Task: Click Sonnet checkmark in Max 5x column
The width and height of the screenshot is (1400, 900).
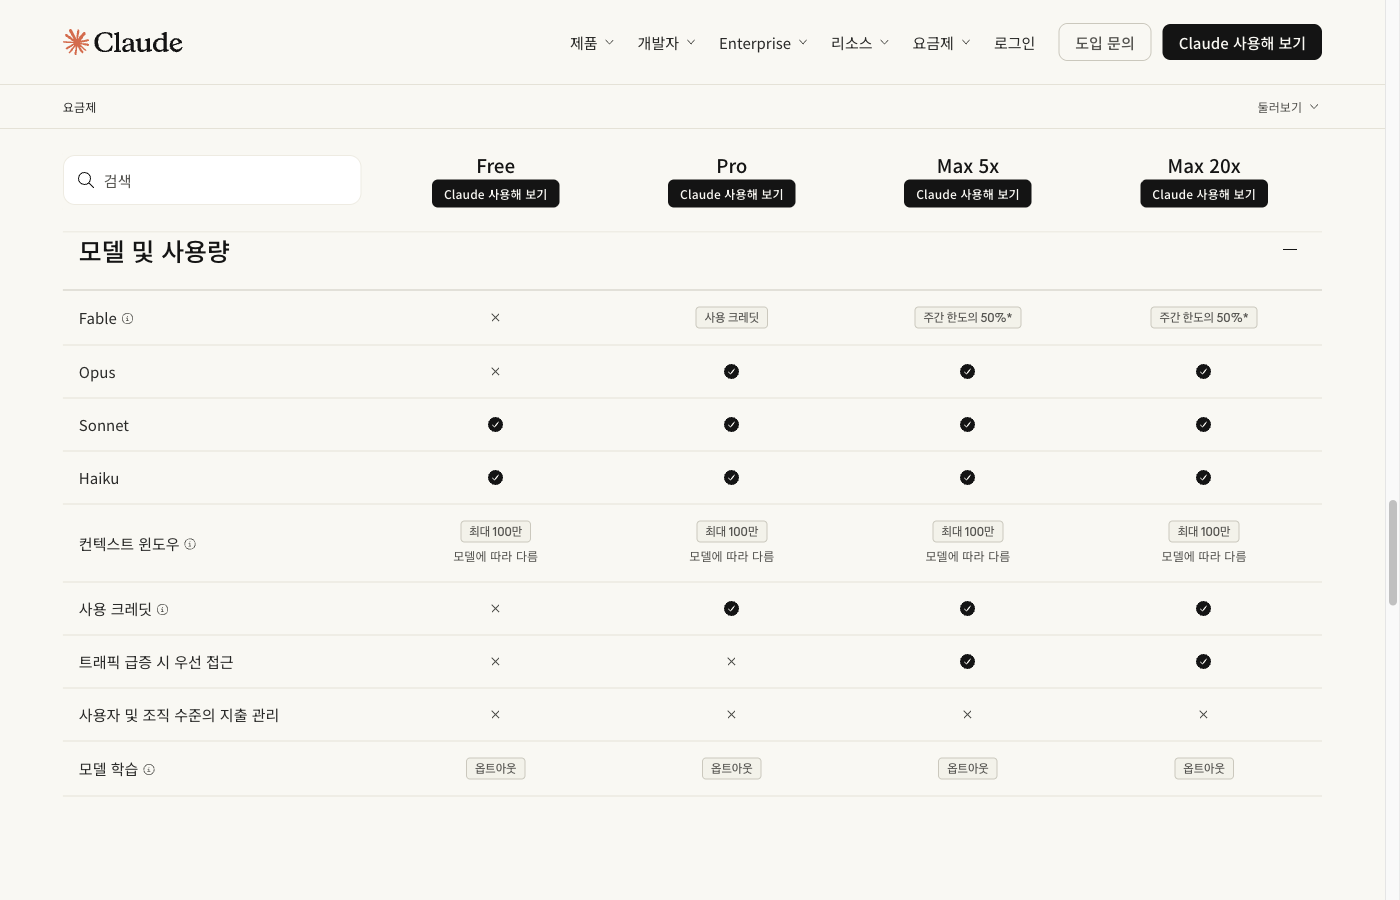Action: click(967, 425)
